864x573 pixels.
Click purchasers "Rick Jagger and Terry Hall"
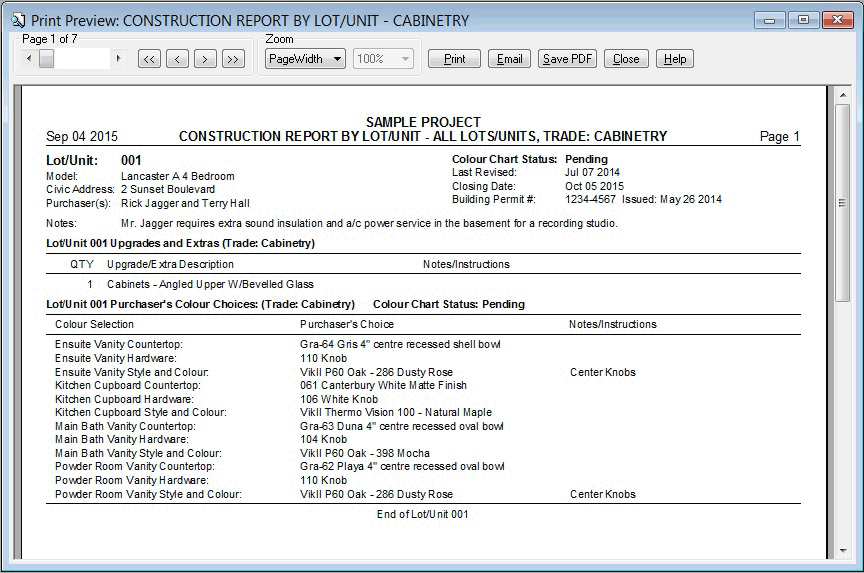[185, 203]
